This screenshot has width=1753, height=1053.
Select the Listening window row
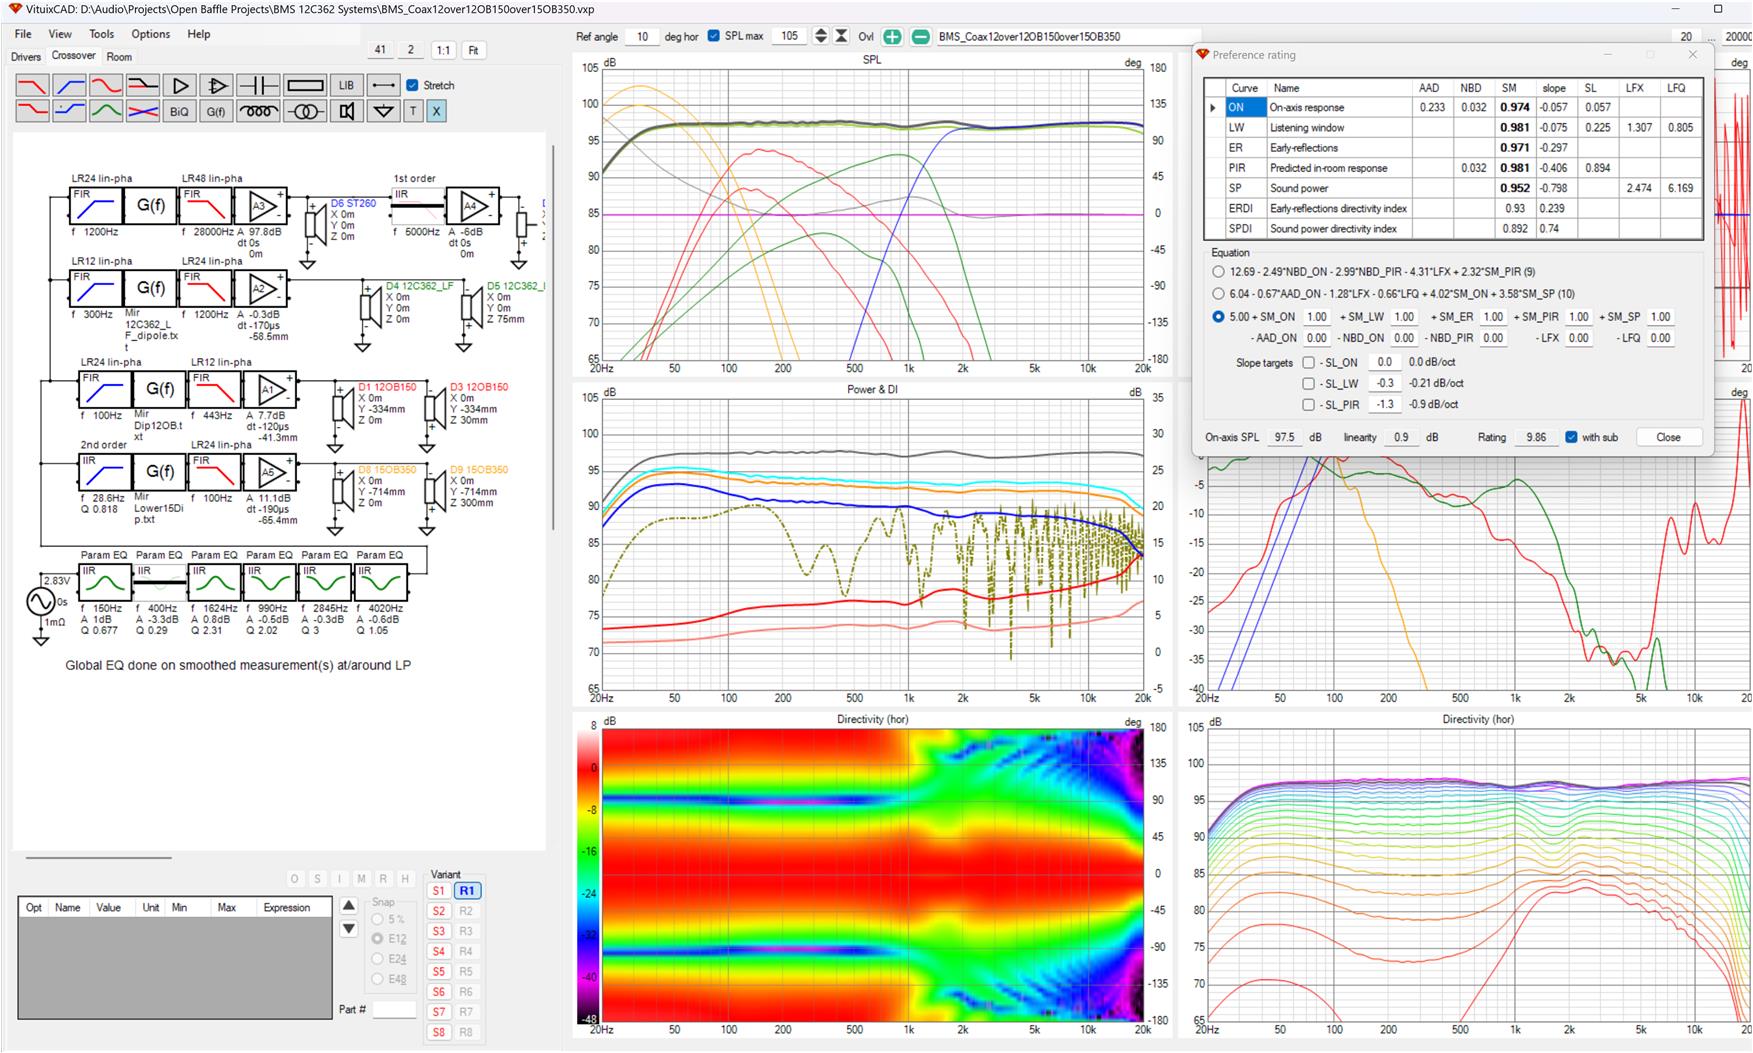click(x=1452, y=128)
